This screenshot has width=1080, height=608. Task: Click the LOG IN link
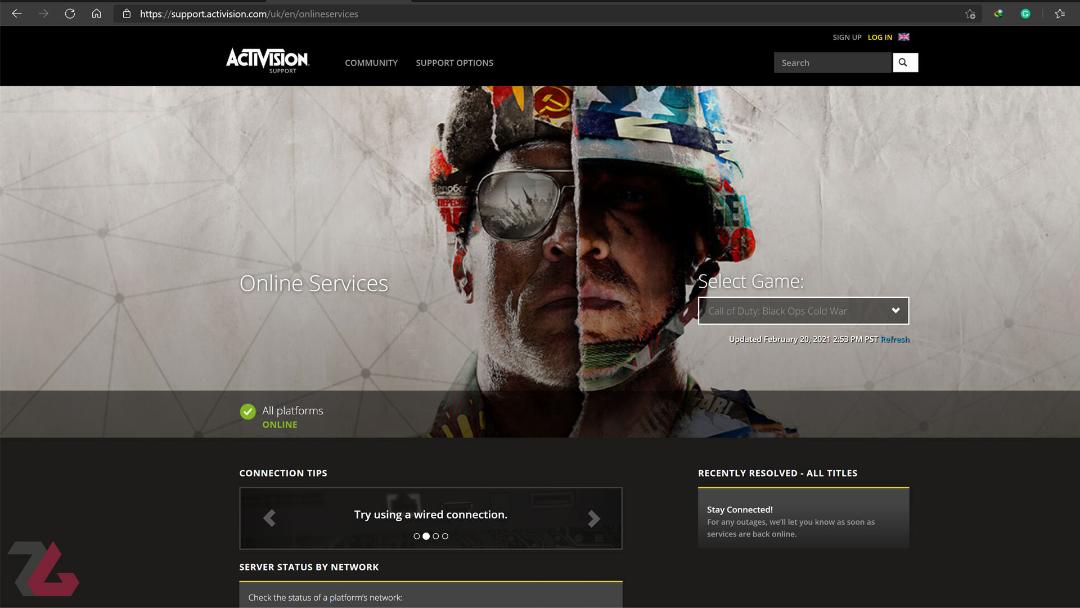[x=880, y=37]
